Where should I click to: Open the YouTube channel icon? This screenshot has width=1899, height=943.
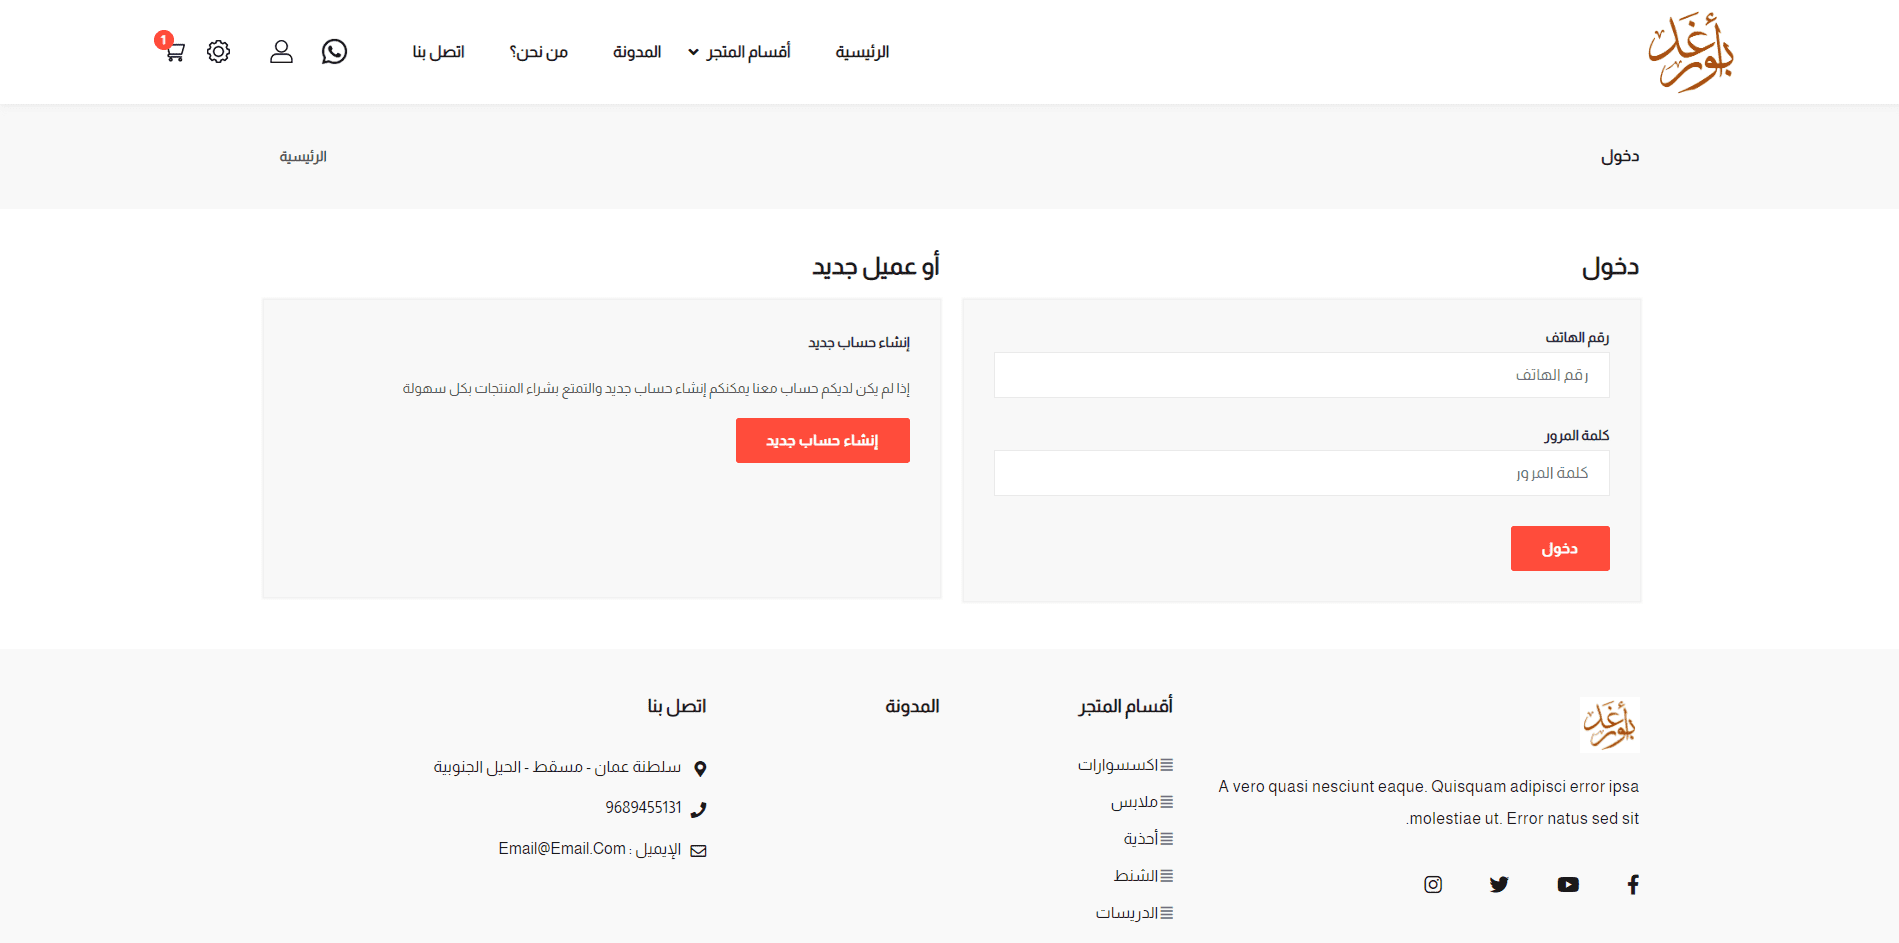tap(1567, 884)
